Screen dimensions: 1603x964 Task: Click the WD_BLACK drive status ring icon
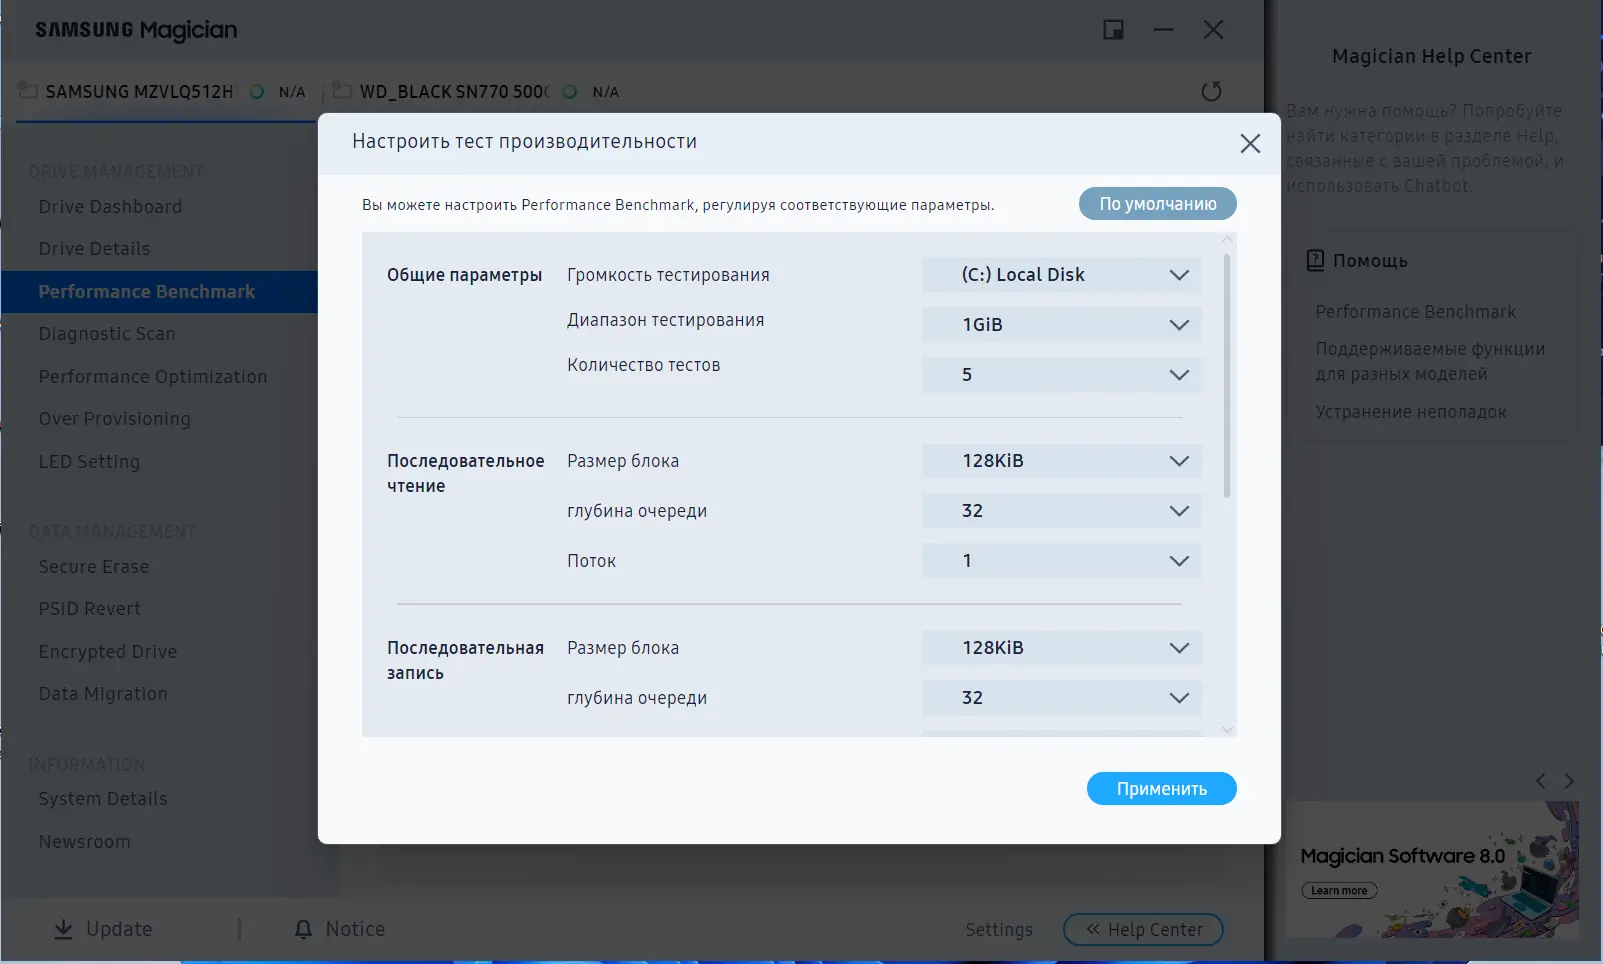click(x=570, y=92)
